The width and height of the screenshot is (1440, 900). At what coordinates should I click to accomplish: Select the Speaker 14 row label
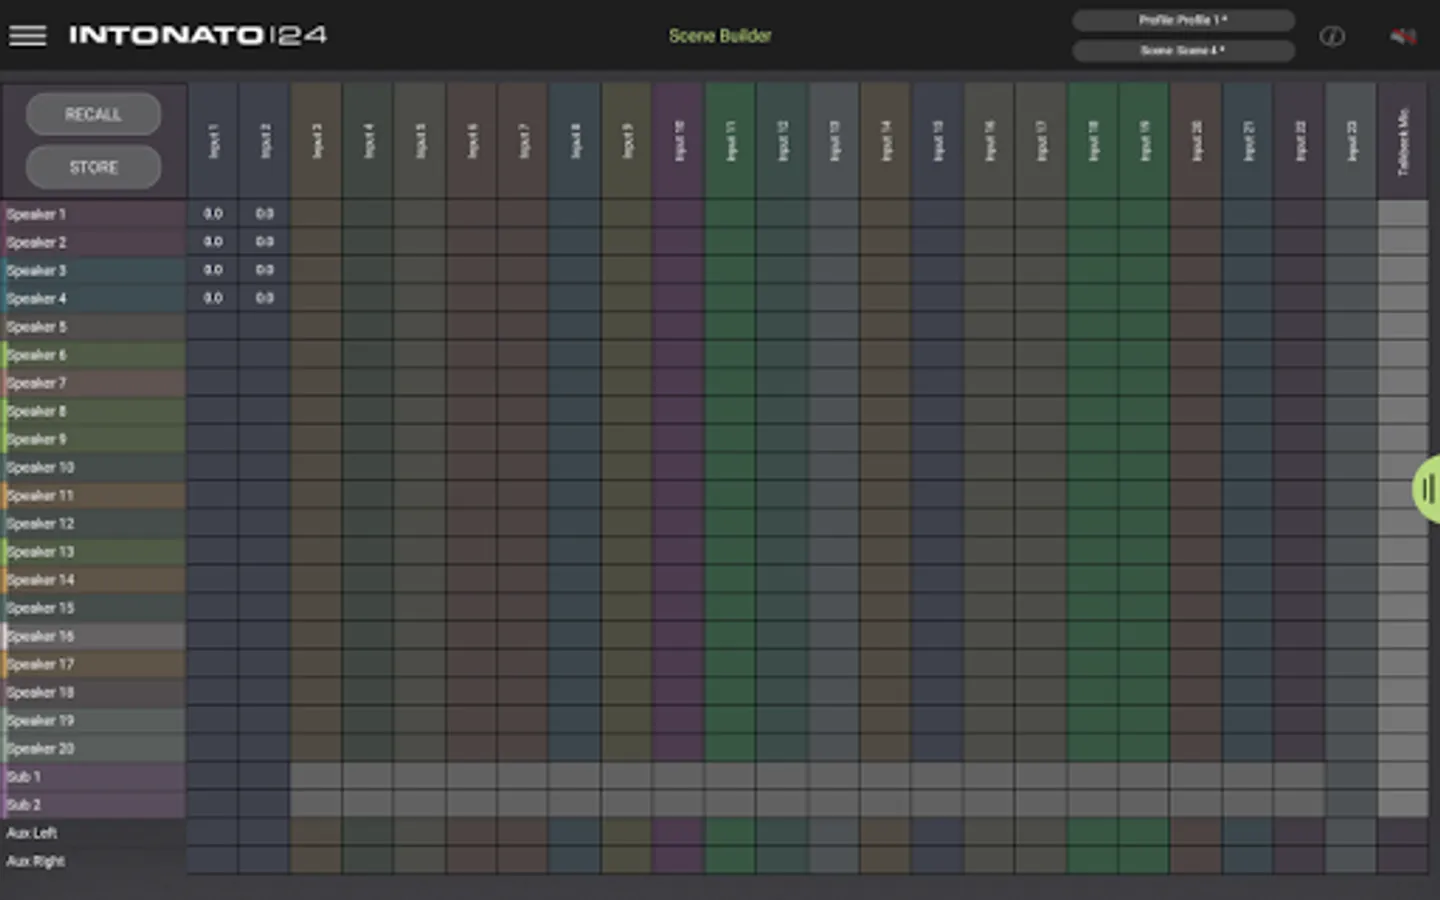94,580
